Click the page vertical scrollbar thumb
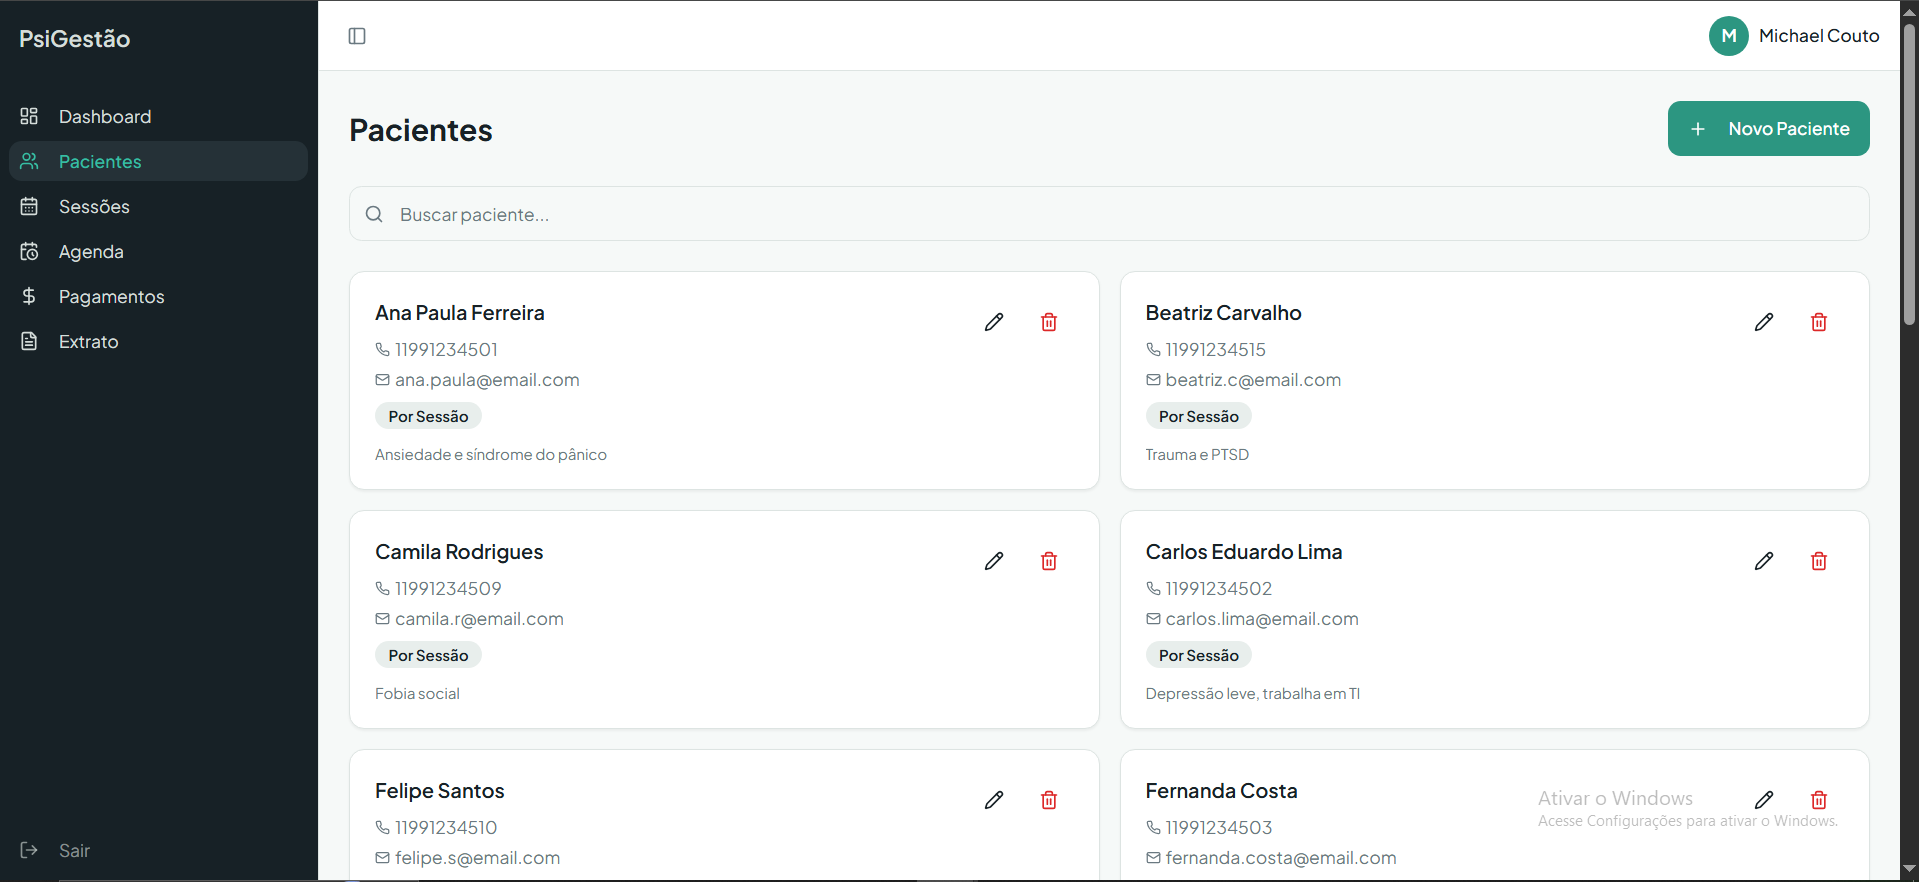Image resolution: width=1919 pixels, height=882 pixels. click(x=1909, y=175)
